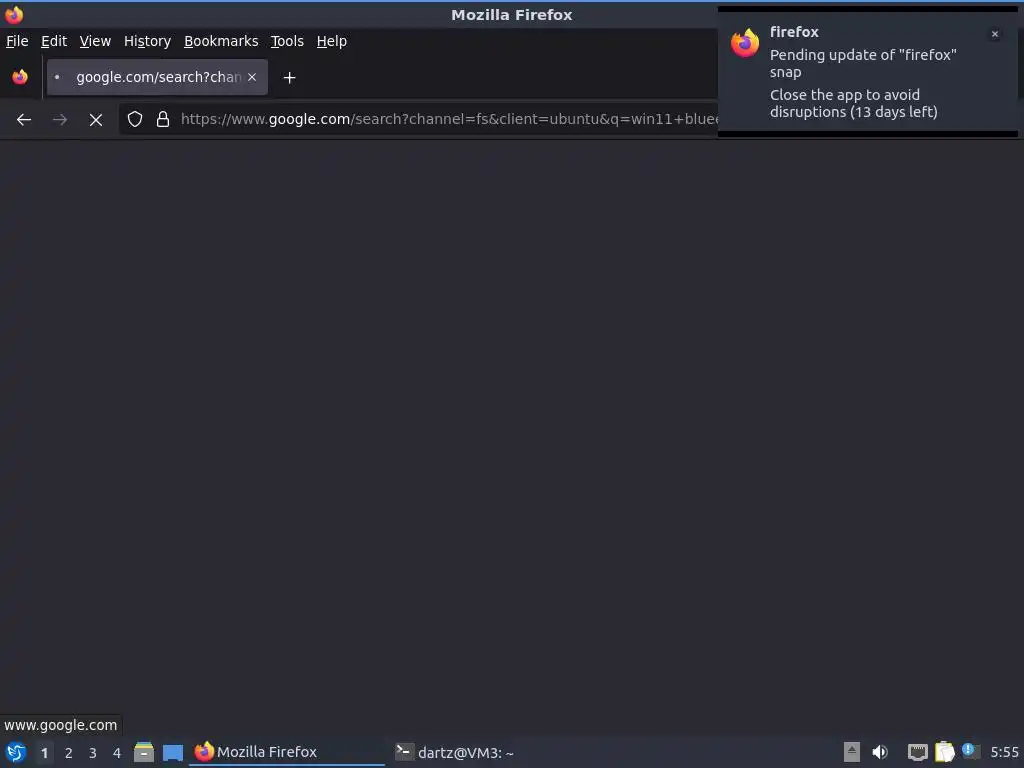Screen dimensions: 1024x768
Task: Close the google.com/search tab
Action: tap(252, 77)
